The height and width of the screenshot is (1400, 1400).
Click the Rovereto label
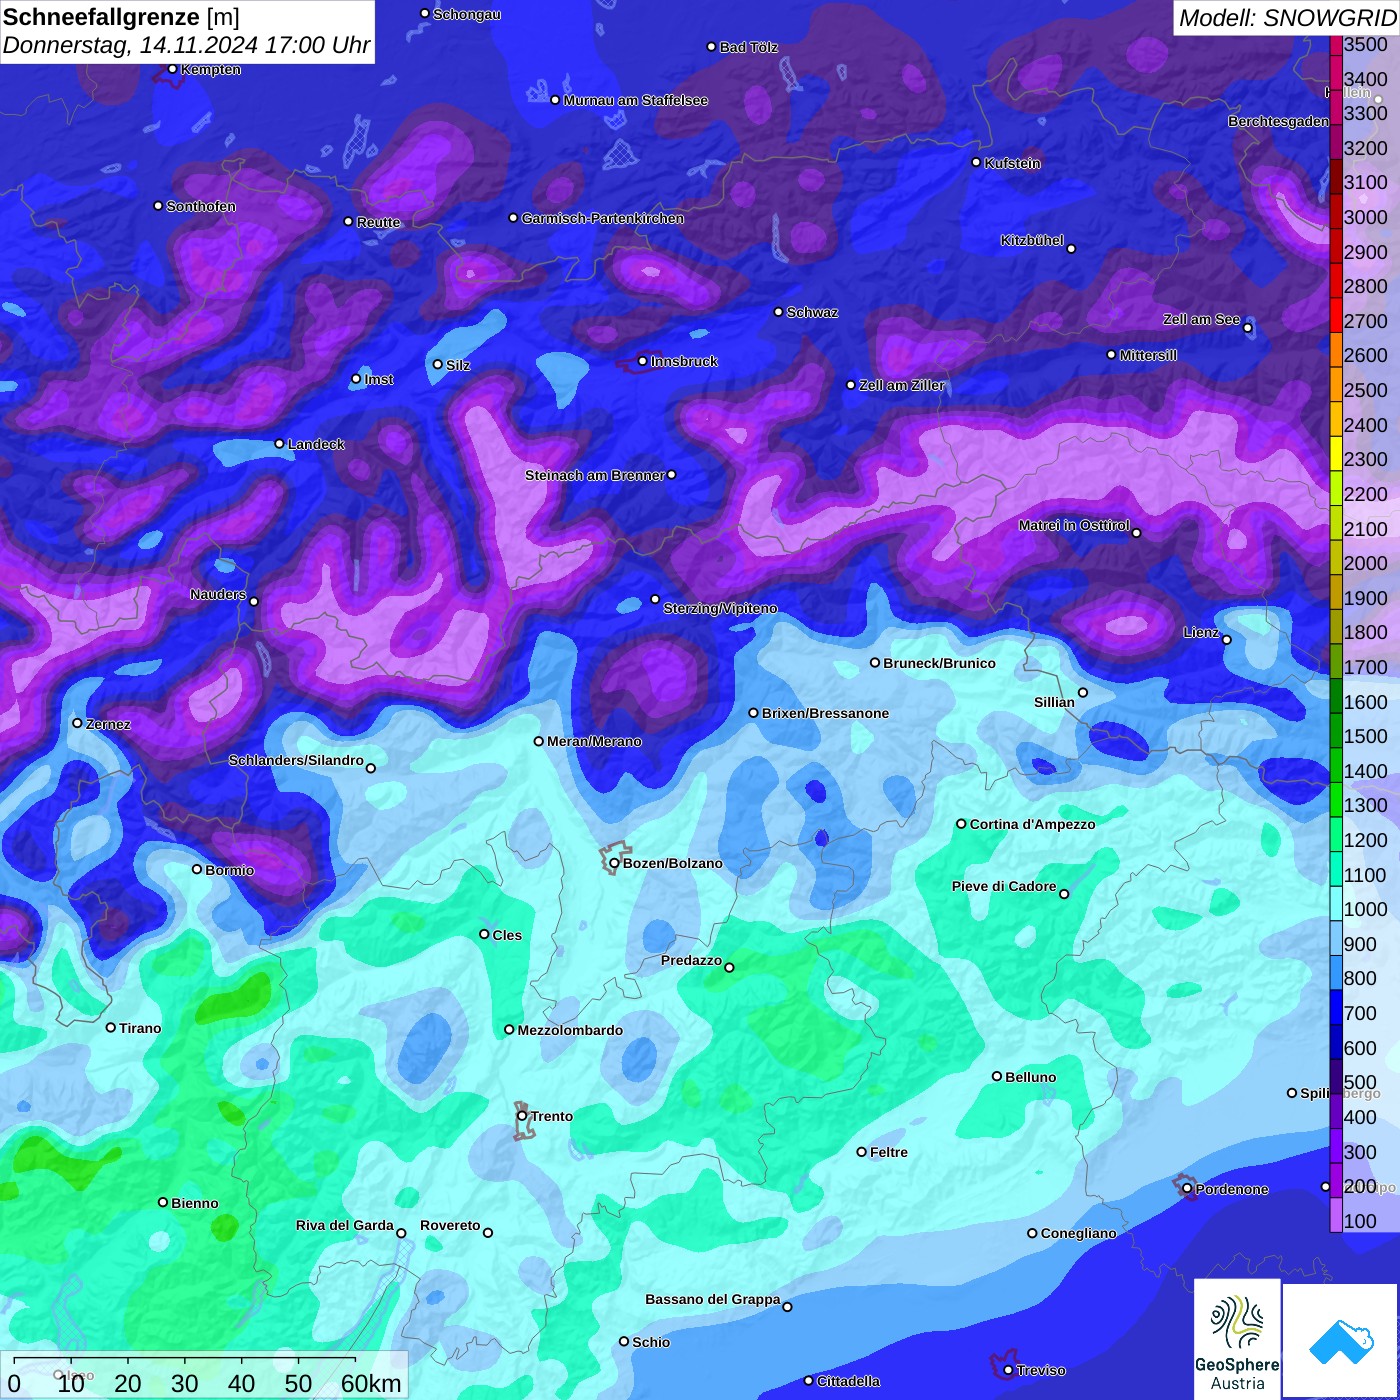pyautogui.click(x=450, y=1225)
